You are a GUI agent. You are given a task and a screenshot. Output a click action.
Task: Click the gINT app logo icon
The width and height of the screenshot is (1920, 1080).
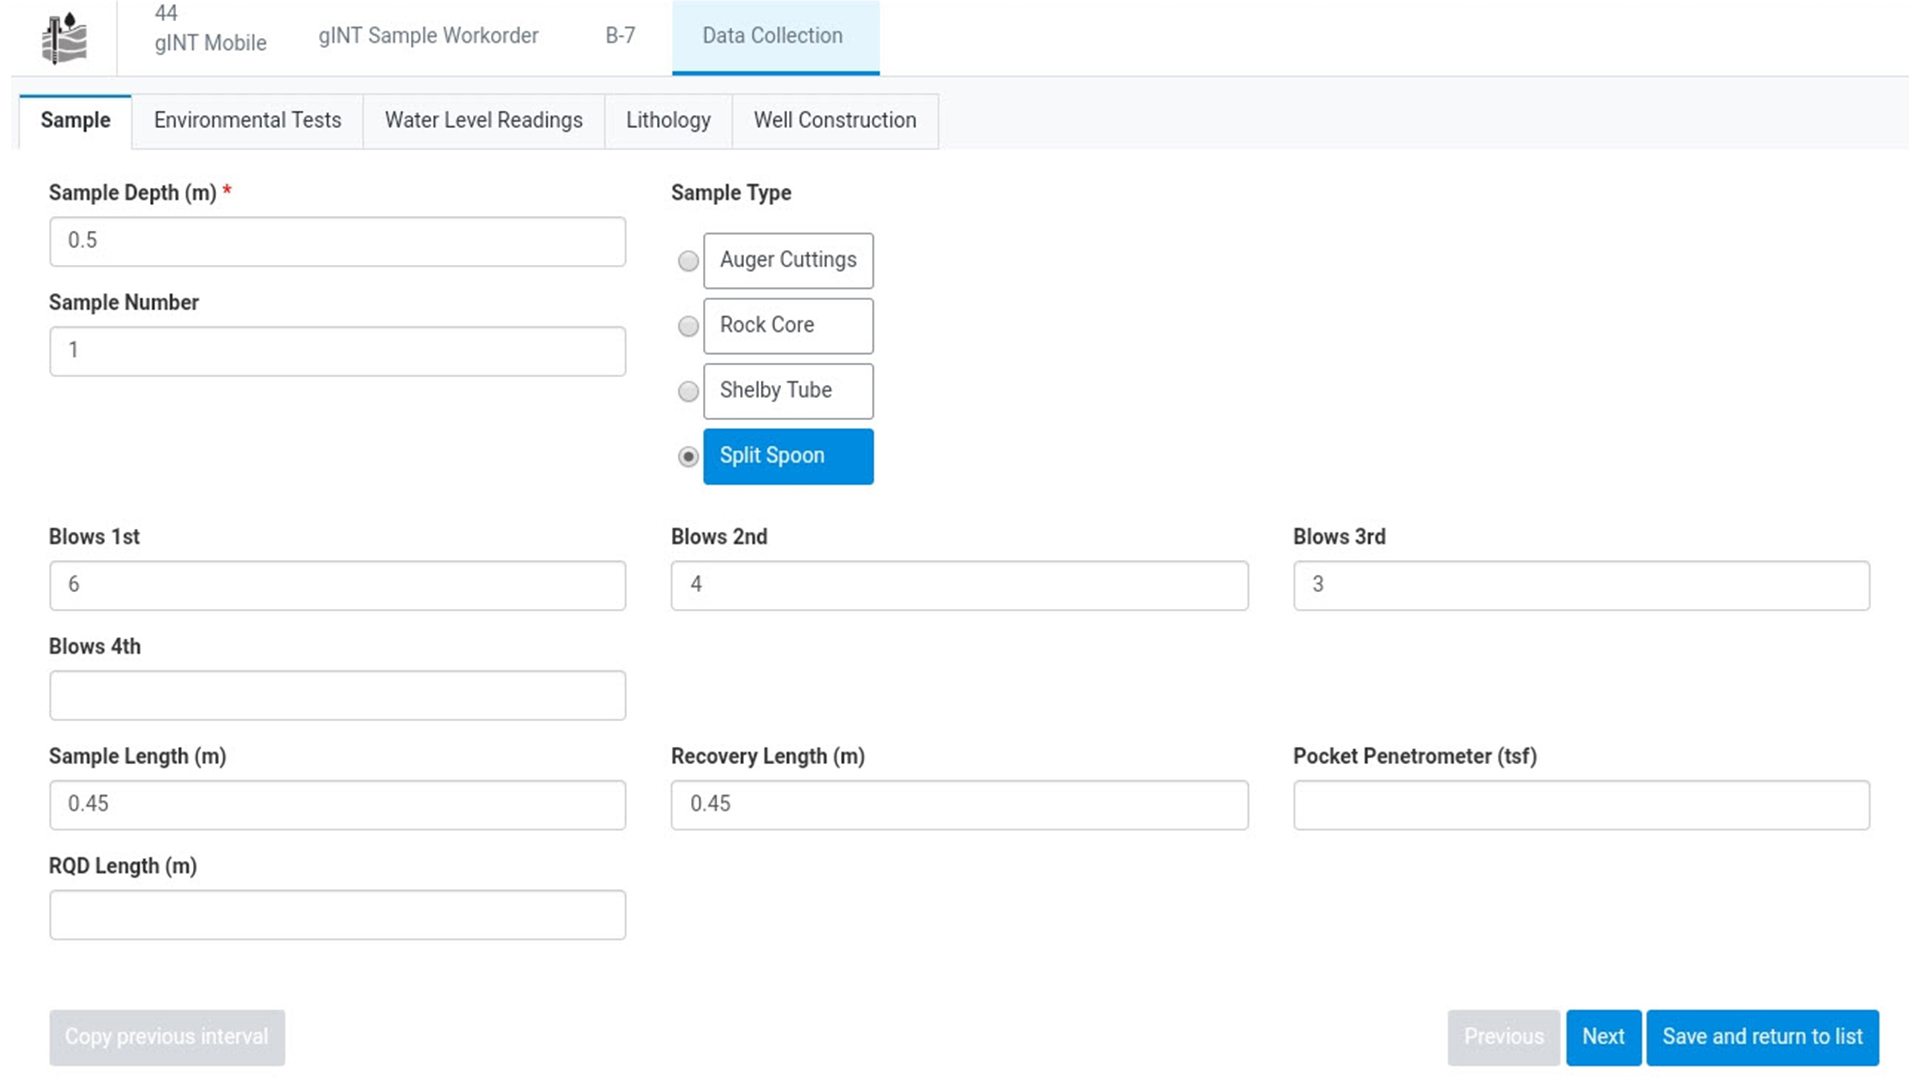click(64, 38)
